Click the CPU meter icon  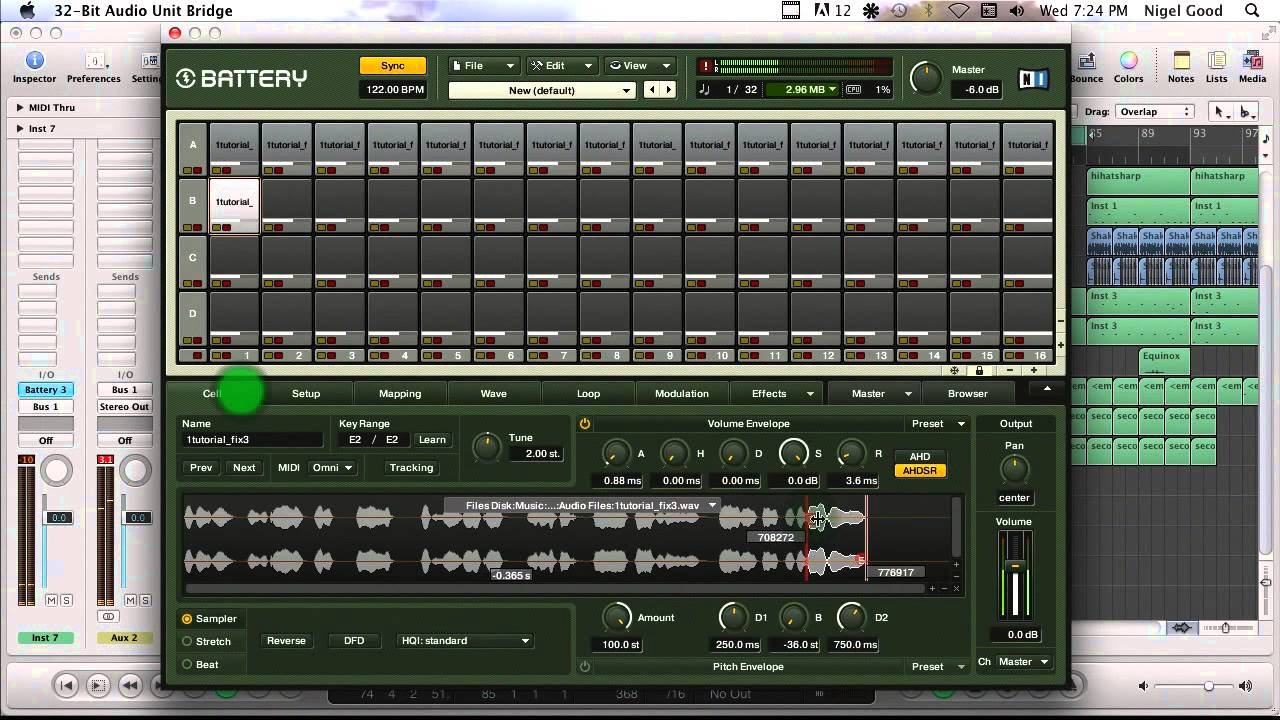pyautogui.click(x=853, y=89)
